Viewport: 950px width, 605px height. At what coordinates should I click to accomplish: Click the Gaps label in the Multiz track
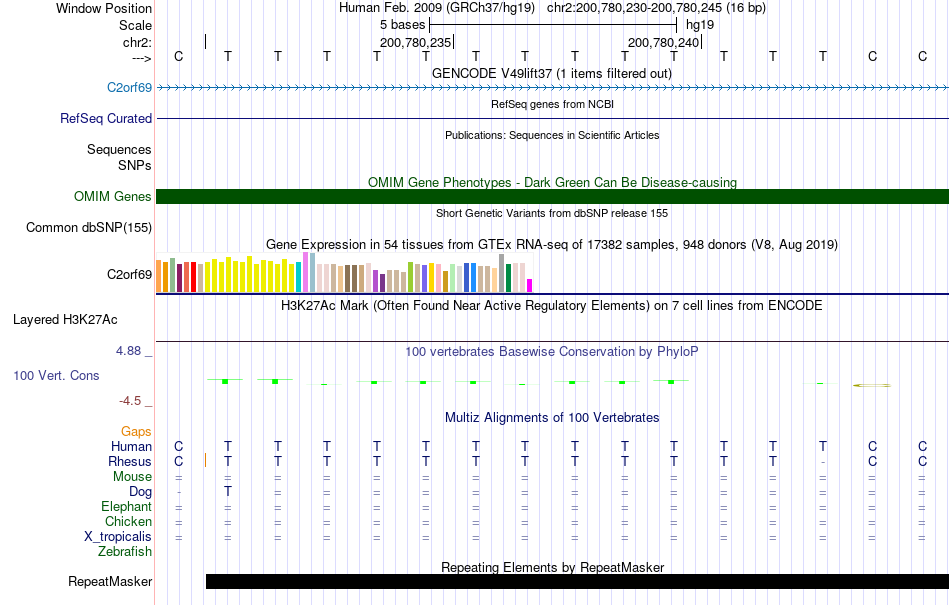coord(136,432)
